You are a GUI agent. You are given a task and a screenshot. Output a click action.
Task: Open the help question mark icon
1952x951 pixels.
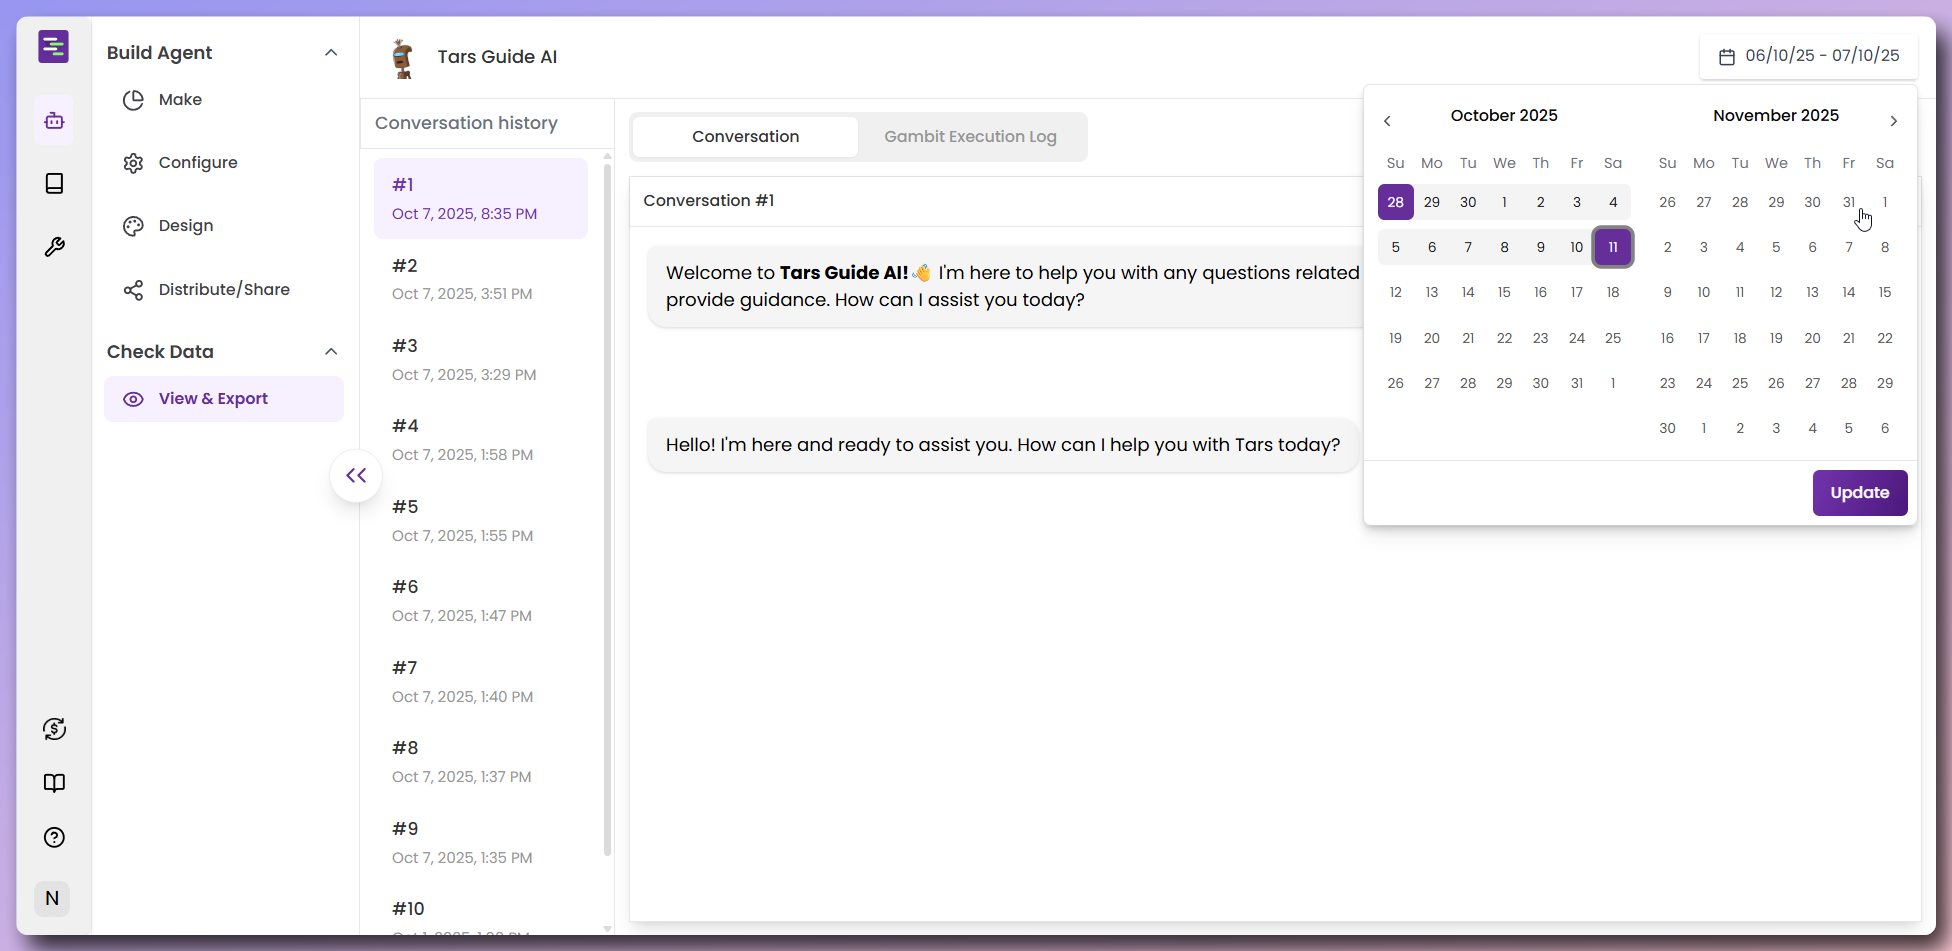(54, 837)
